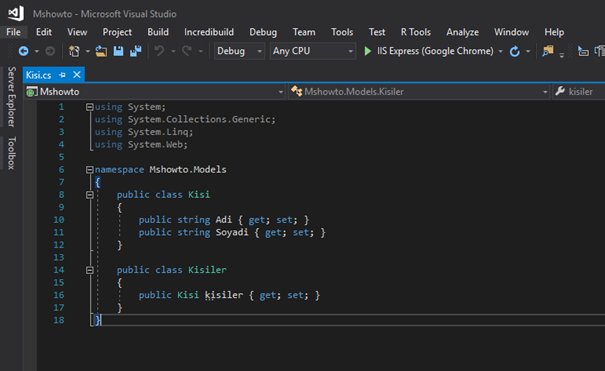Open the Analyze menu
Screen dimensions: 605x371
pyautogui.click(x=463, y=32)
